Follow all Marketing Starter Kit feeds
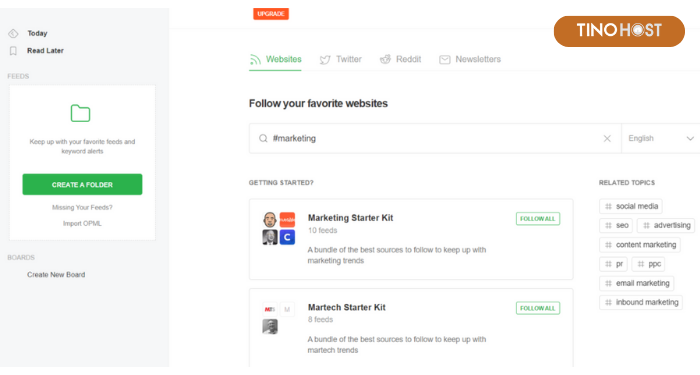 pyautogui.click(x=538, y=219)
